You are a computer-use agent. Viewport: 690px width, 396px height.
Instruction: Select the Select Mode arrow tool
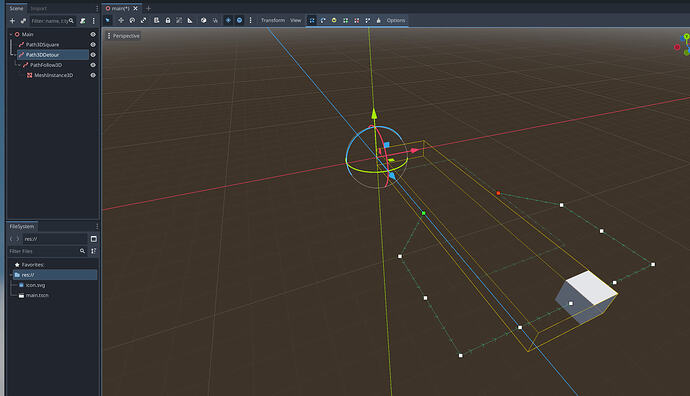[107, 20]
